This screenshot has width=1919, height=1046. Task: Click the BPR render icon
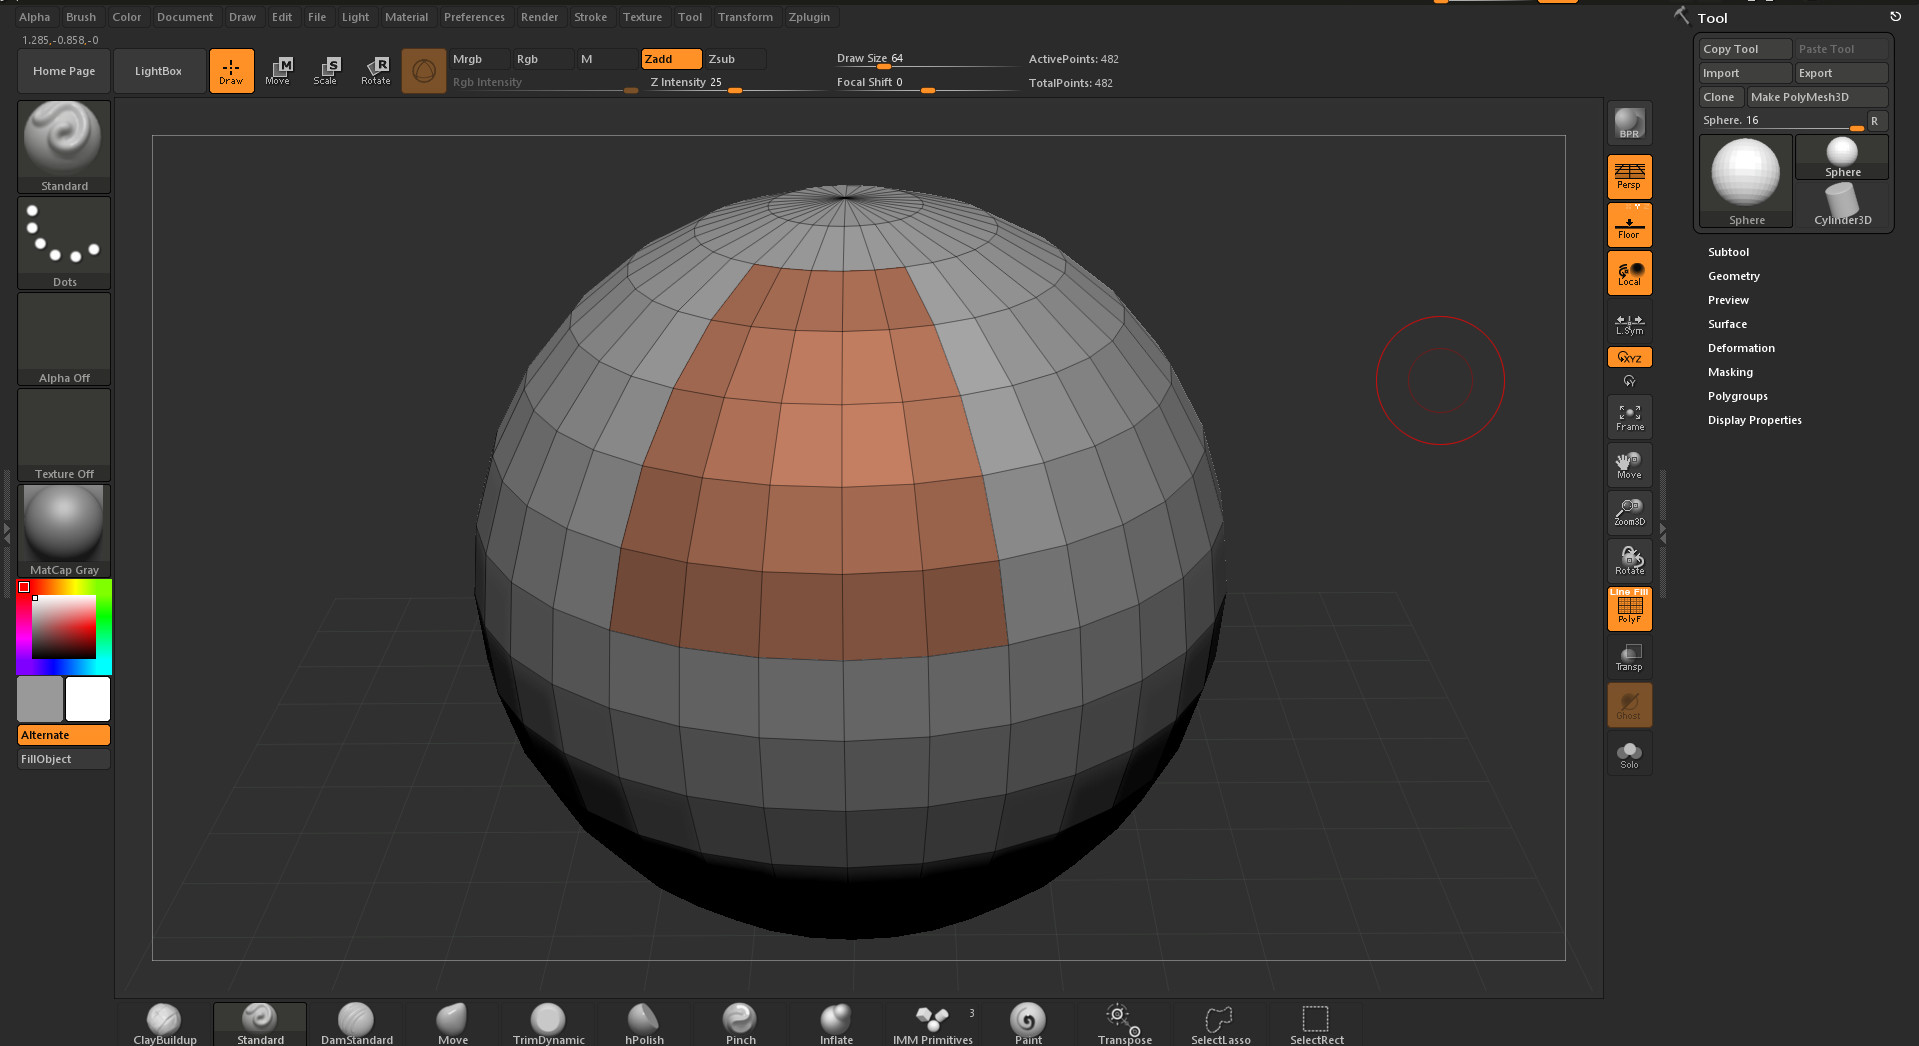tap(1628, 122)
